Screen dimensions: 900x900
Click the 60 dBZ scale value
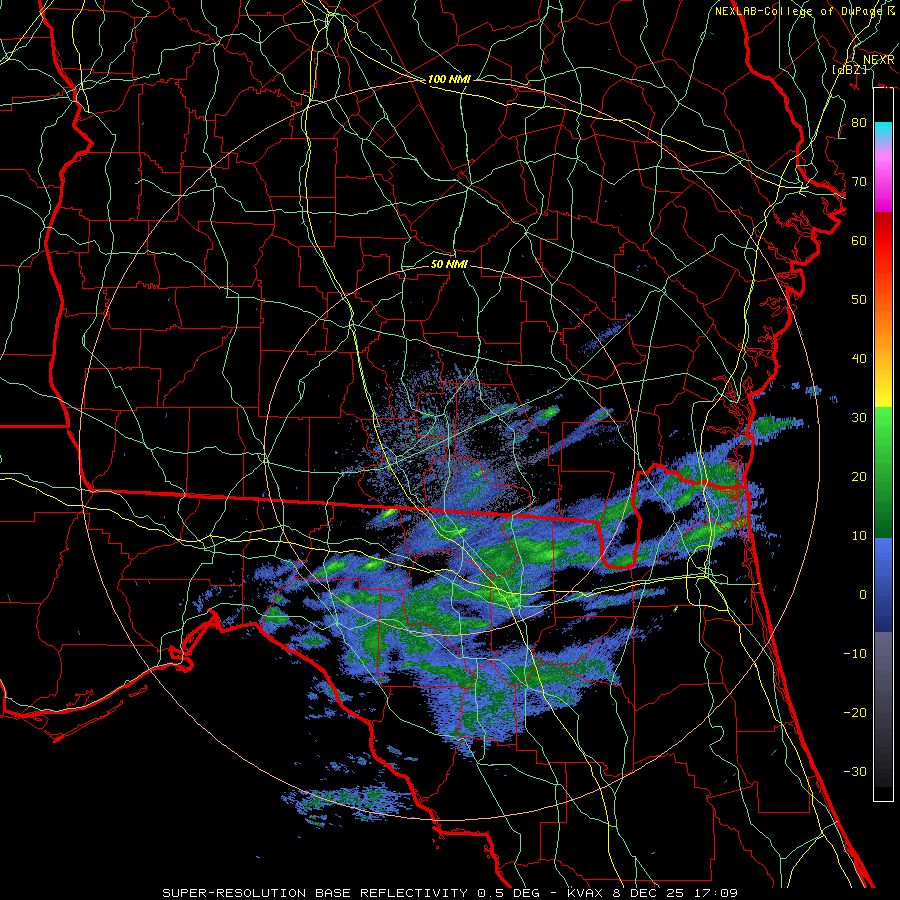[859, 240]
